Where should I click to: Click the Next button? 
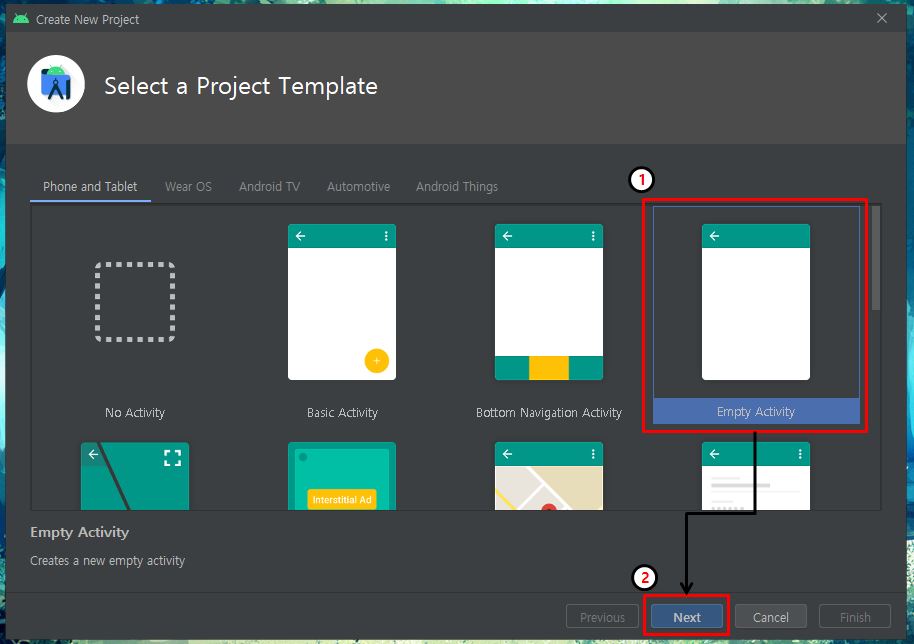coord(687,617)
